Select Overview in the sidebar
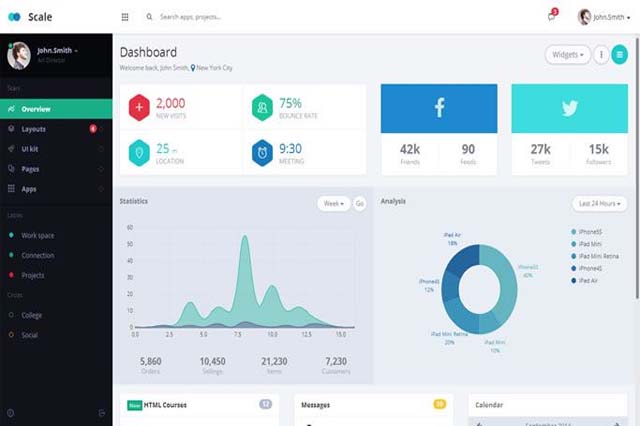Viewport: 640px width, 426px height. click(x=36, y=108)
